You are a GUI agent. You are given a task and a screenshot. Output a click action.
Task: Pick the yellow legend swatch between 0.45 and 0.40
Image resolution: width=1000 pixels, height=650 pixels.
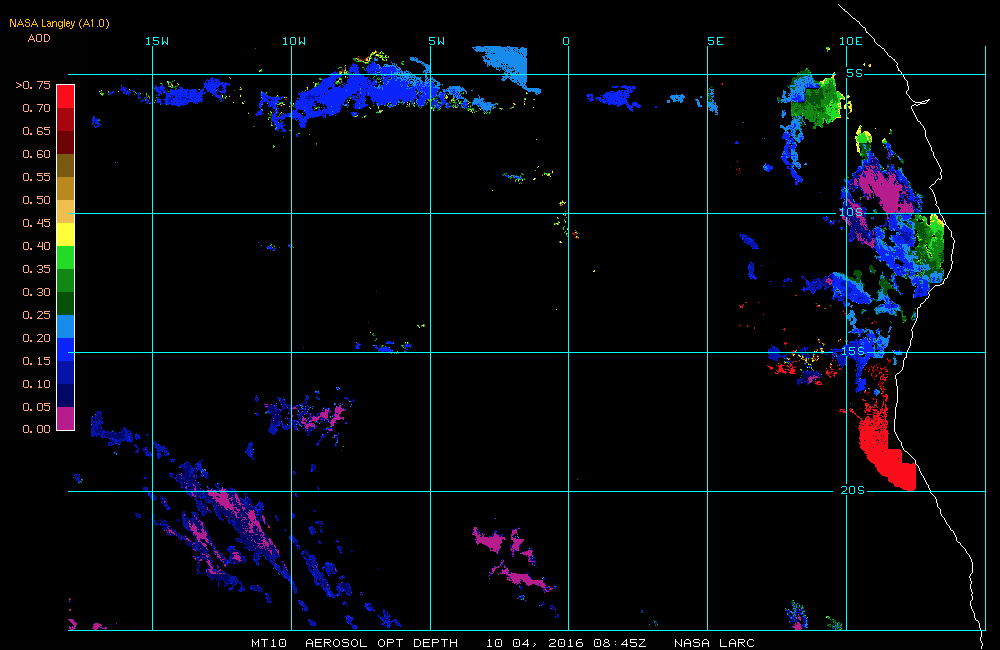(x=66, y=234)
